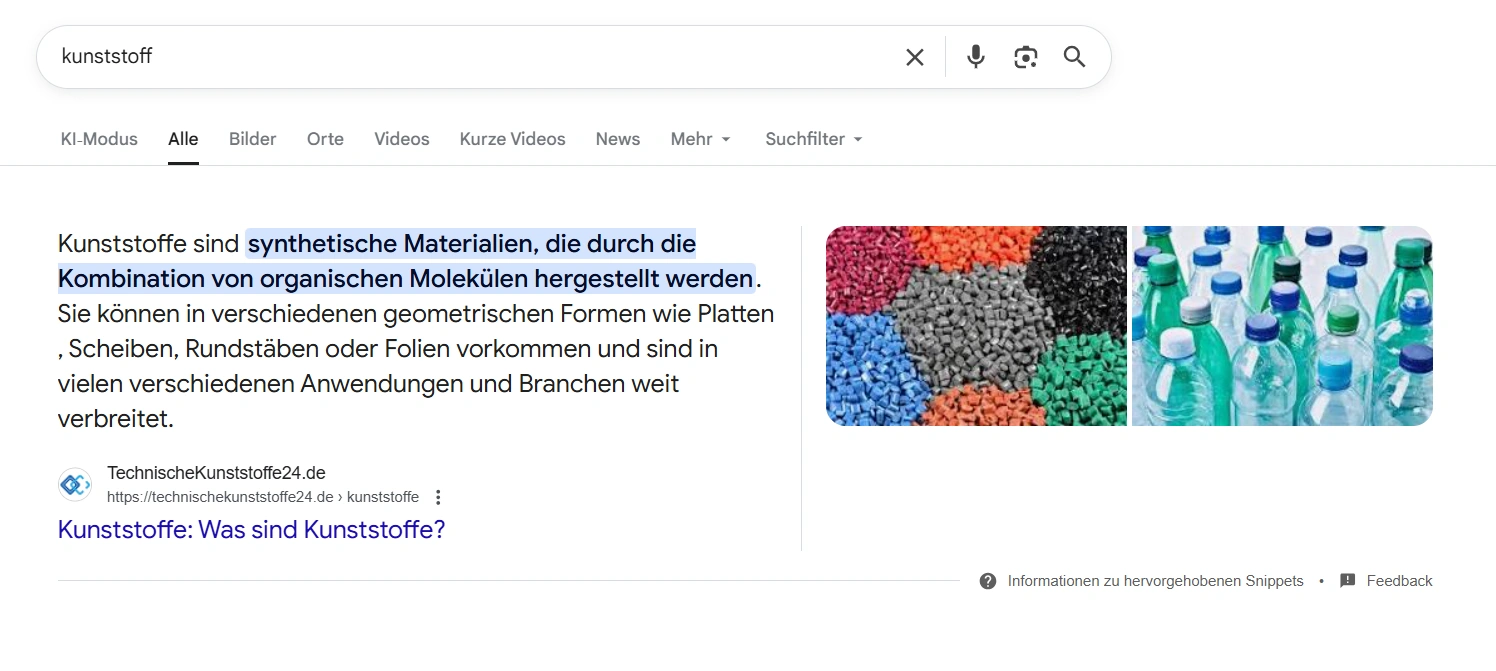The height and width of the screenshot is (671, 1496).
Task: Open Google Lens image search
Action: point(1025,57)
